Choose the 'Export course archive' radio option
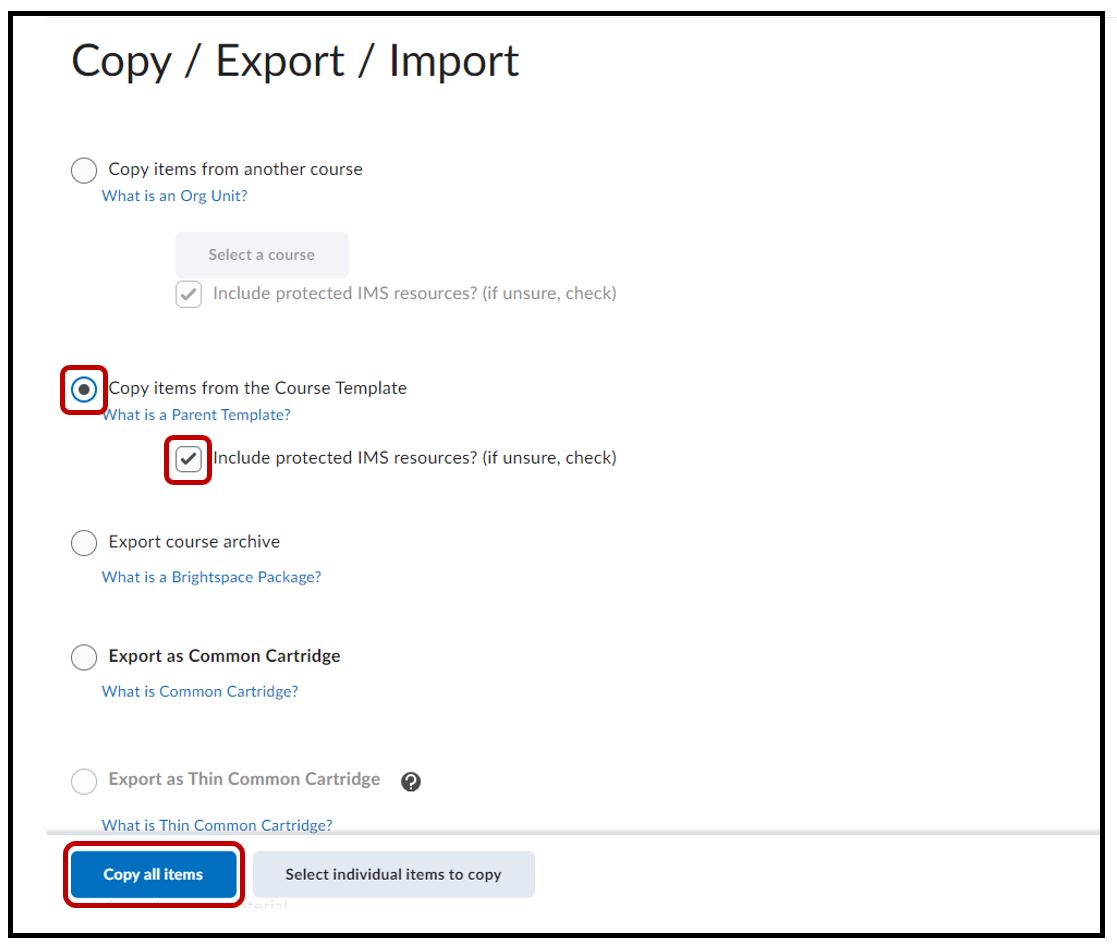This screenshot has height=951, width=1117. tap(85, 543)
